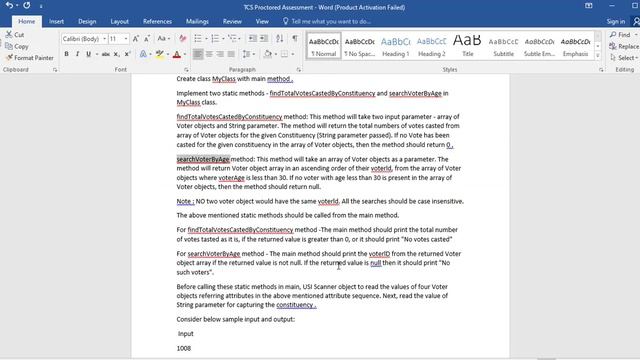The height and width of the screenshot is (360, 640).
Task: Click Find in Editing group
Action: (622, 35)
